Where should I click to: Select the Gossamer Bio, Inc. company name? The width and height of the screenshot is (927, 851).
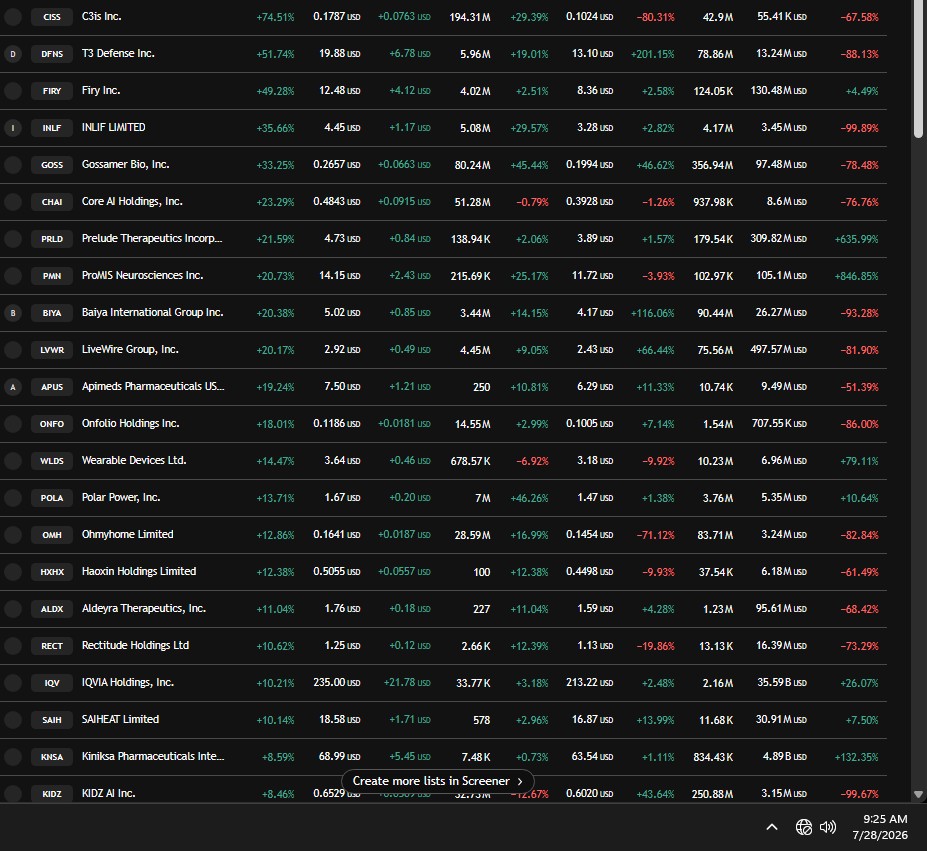point(125,164)
